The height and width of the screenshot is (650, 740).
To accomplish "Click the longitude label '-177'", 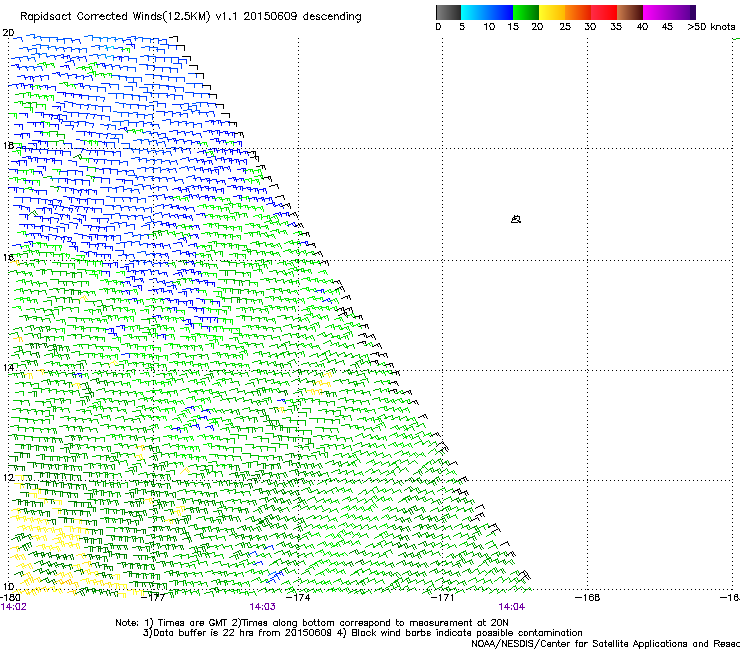I will [154, 598].
